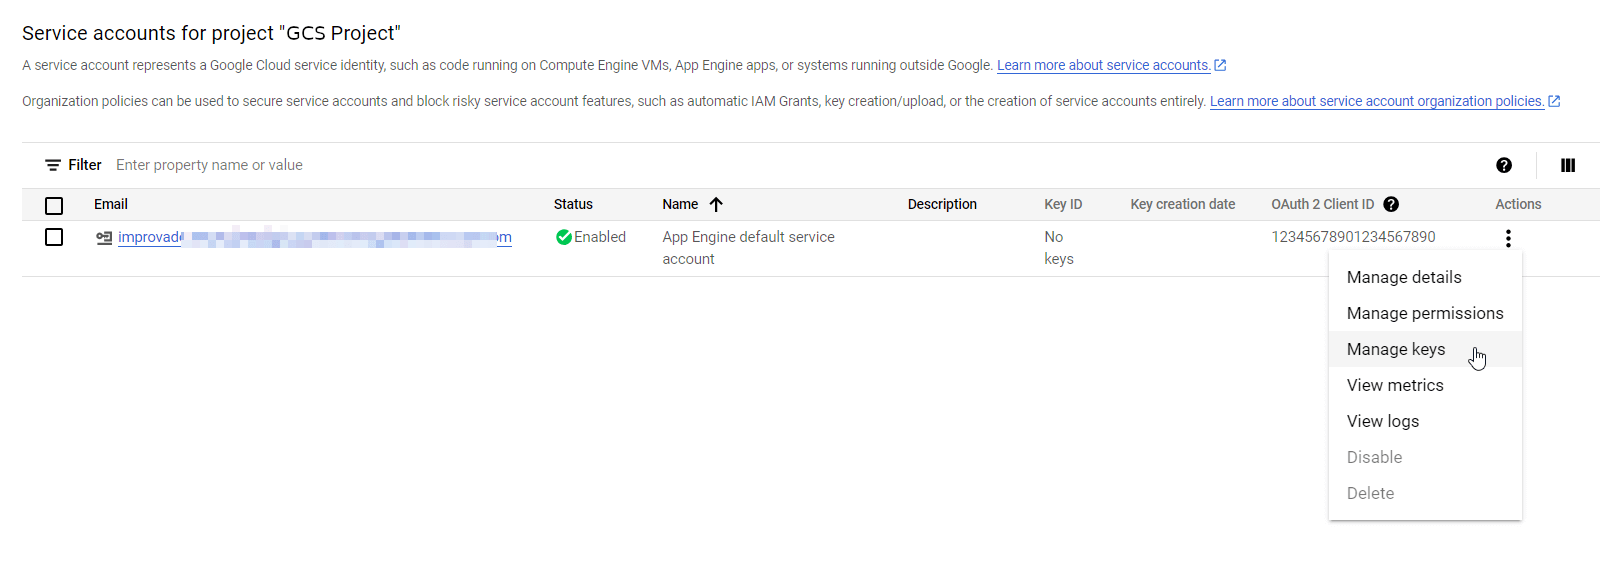Choose Manage keys menu option
The image size is (1617, 582).
click(x=1395, y=349)
